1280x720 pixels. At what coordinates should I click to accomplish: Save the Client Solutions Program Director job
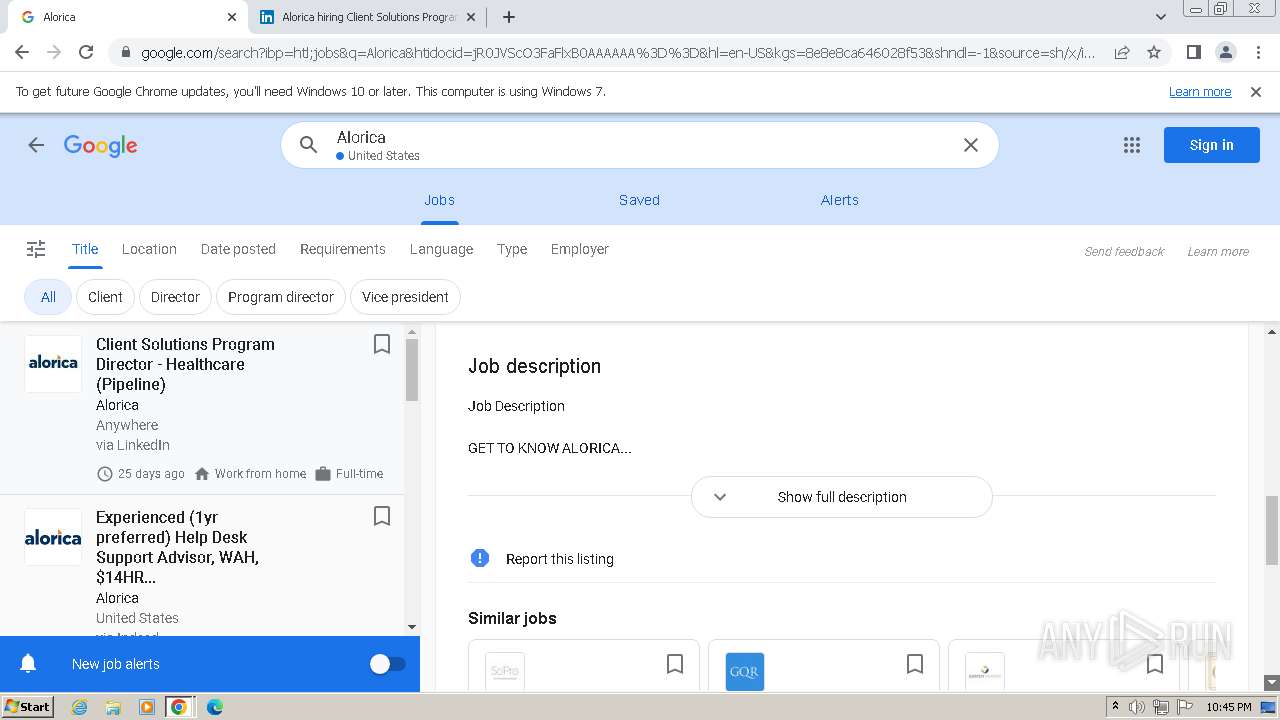click(381, 344)
